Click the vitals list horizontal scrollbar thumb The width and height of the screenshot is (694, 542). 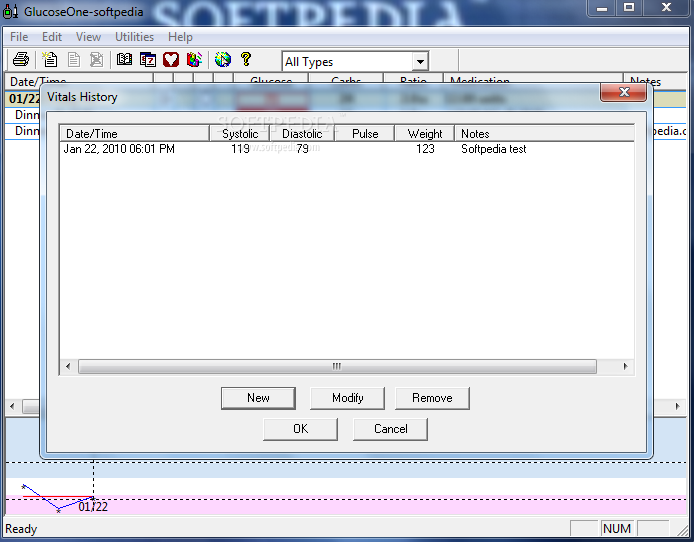337,366
